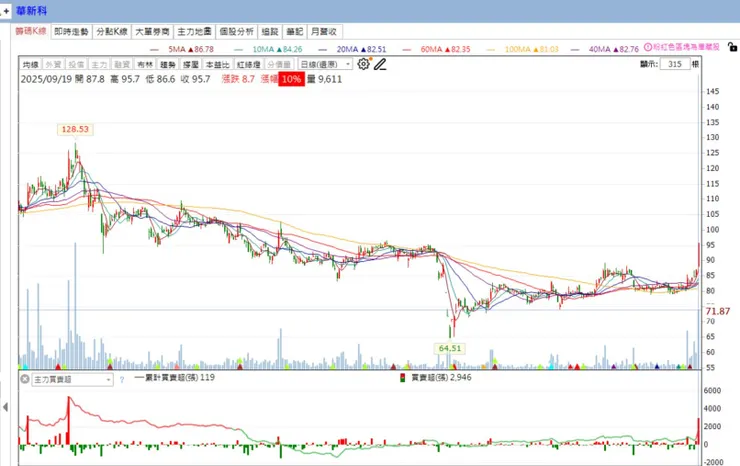
Task: Toggle the 布林 Bollinger overlay
Action: (145, 64)
